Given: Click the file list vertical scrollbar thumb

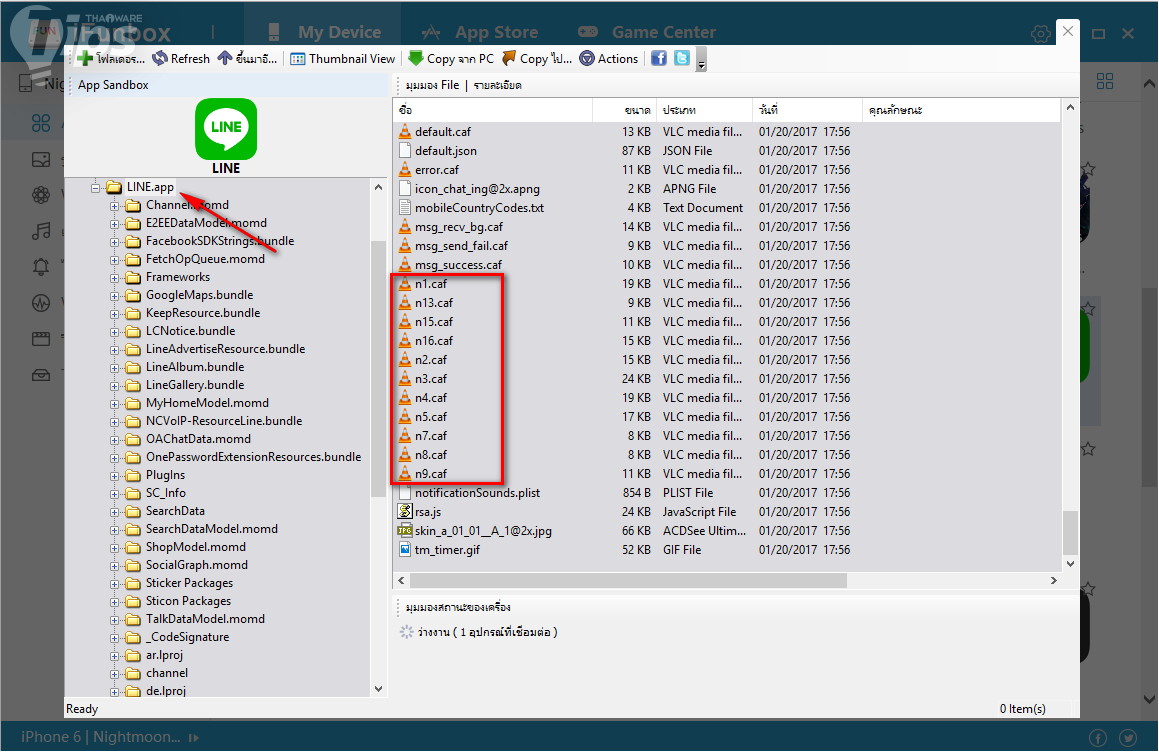Looking at the screenshot, I should pyautogui.click(x=1070, y=532).
